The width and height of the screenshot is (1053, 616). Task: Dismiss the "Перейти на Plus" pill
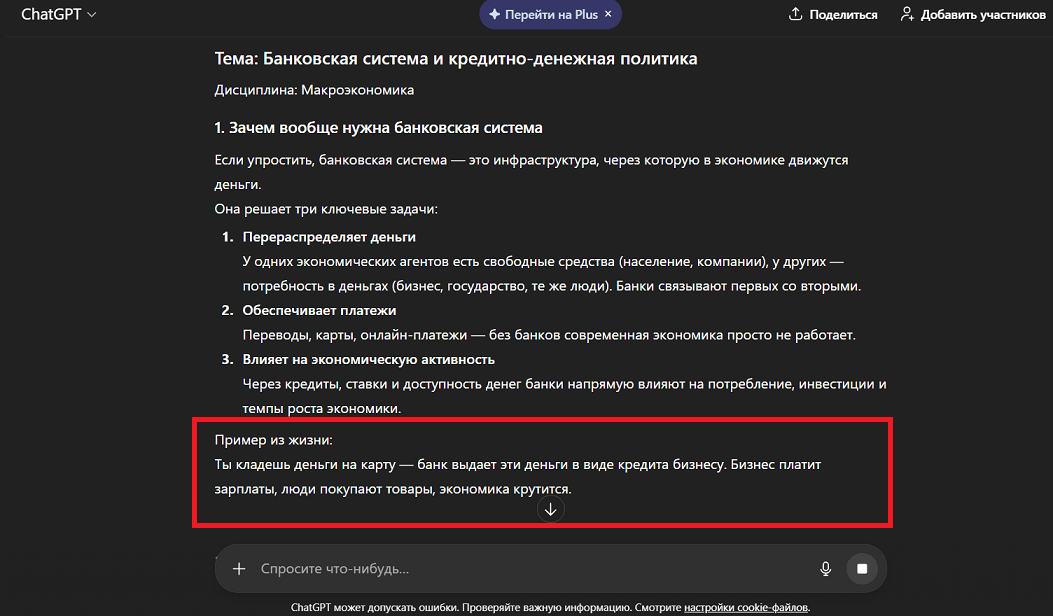pos(608,15)
